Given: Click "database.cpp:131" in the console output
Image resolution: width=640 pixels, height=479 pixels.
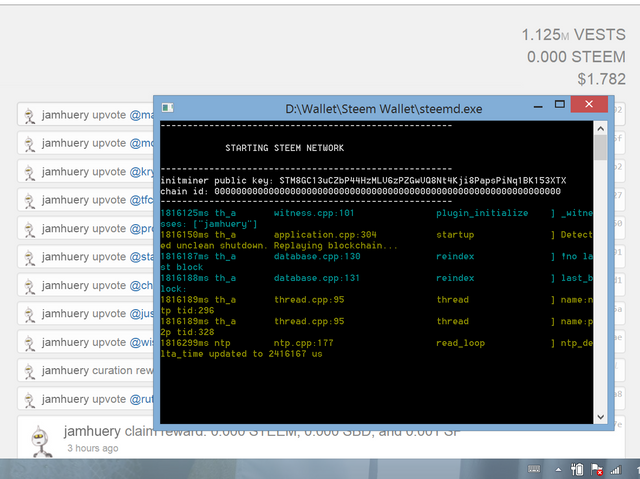Looking at the screenshot, I should (316, 278).
